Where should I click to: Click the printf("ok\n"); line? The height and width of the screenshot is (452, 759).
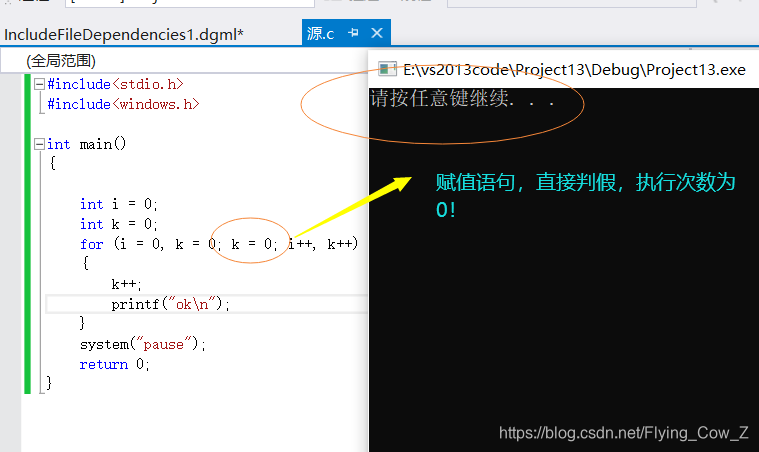coord(170,304)
